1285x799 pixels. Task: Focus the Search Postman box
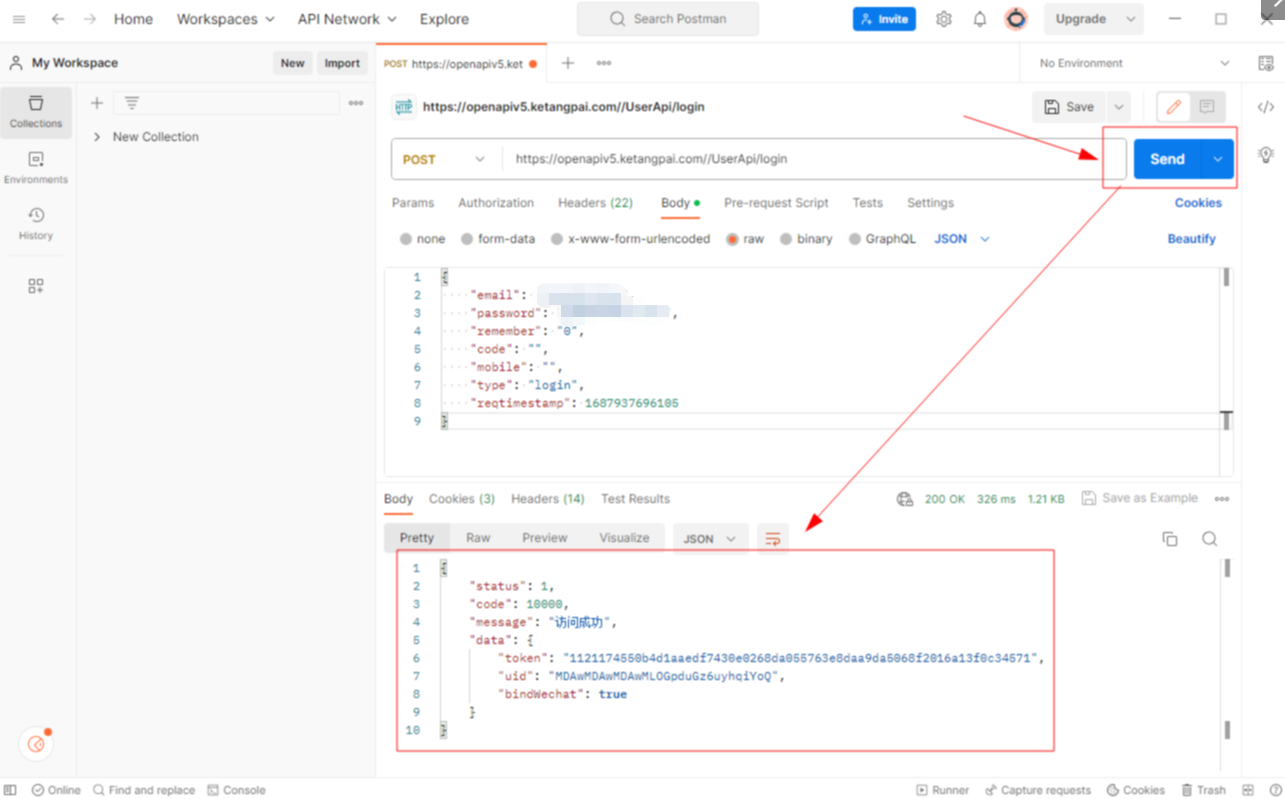(x=668, y=19)
